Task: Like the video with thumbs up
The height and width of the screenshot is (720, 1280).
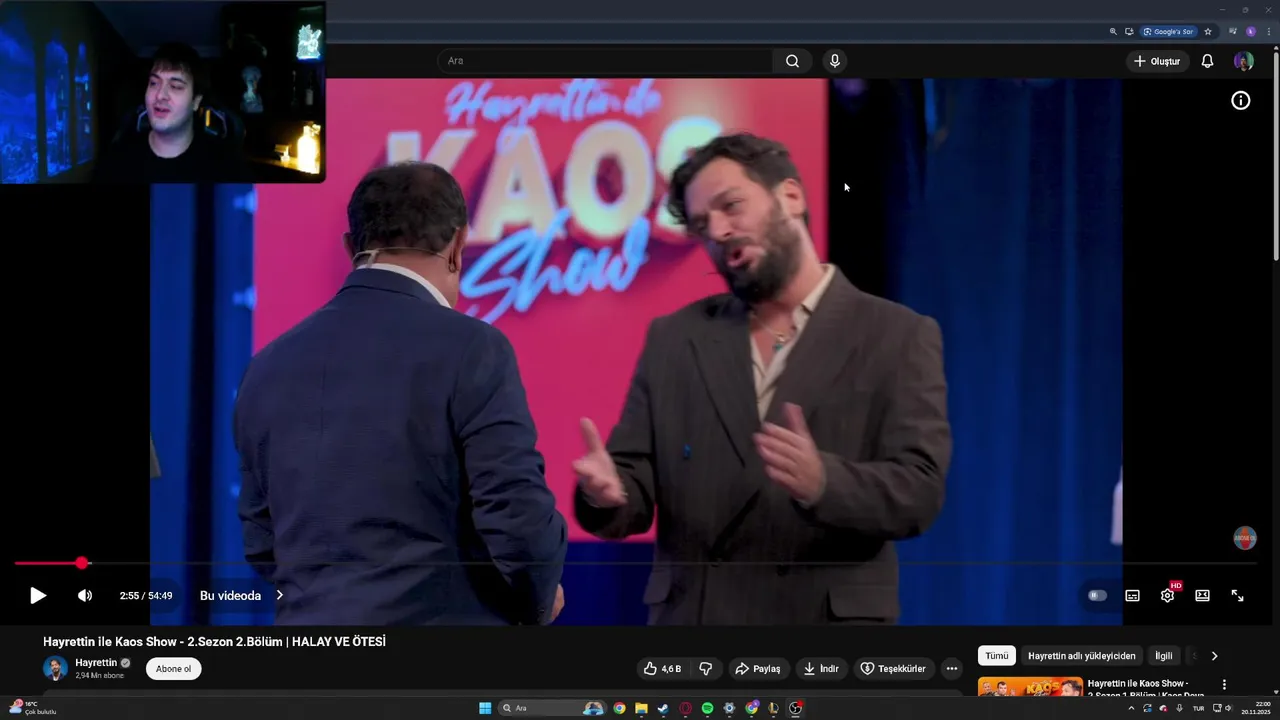Action: click(662, 669)
